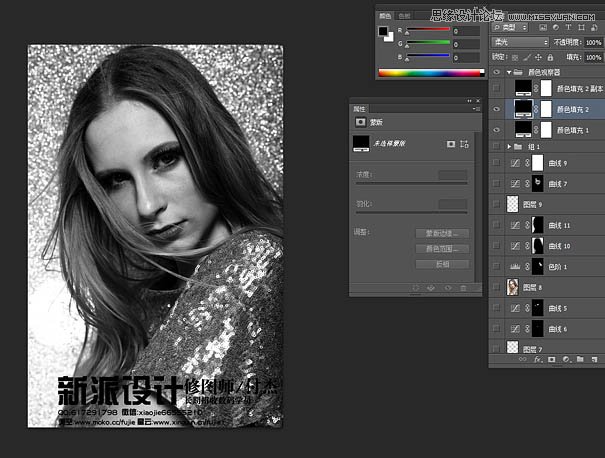This screenshot has height=458, width=605.
Task: Click link layers icon at Layers panel bottom
Action: point(522,359)
